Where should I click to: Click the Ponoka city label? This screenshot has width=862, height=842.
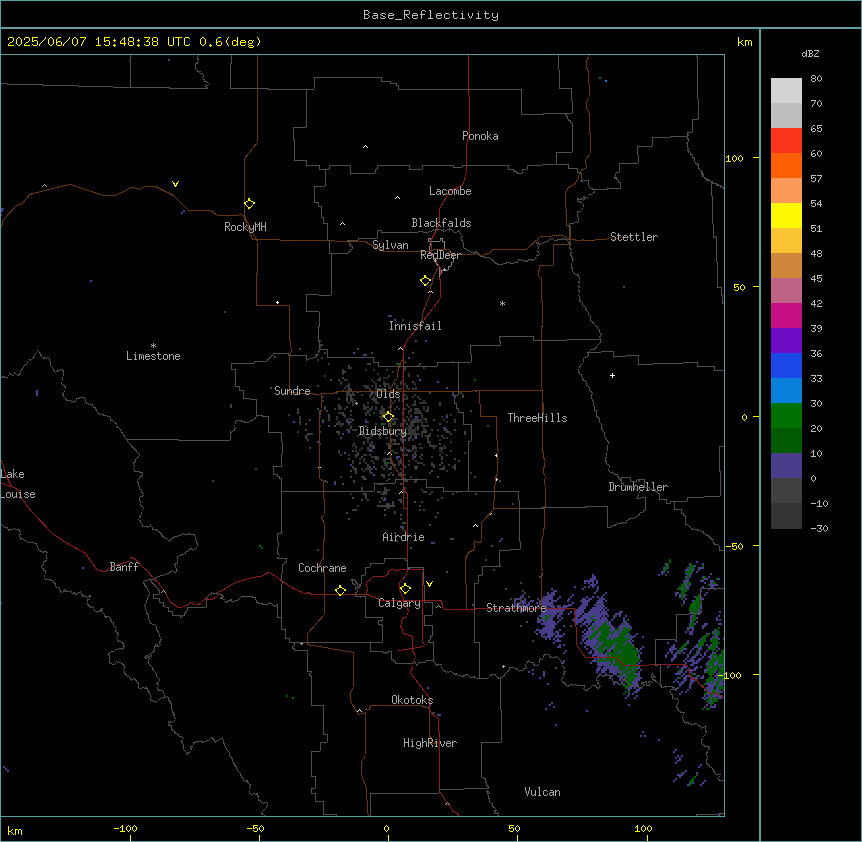(480, 136)
